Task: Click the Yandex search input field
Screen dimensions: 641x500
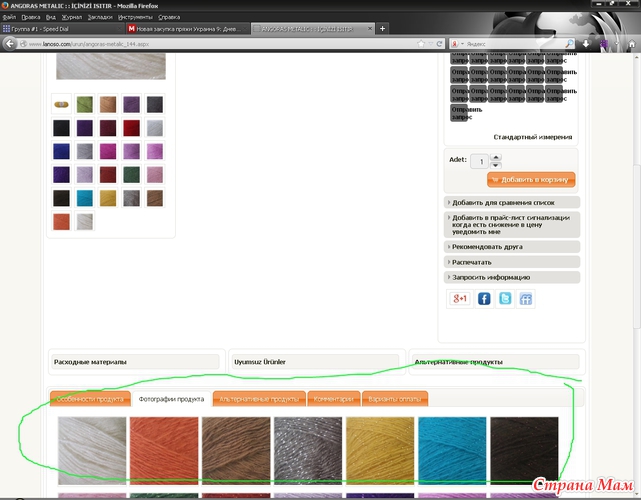Action: click(x=515, y=44)
